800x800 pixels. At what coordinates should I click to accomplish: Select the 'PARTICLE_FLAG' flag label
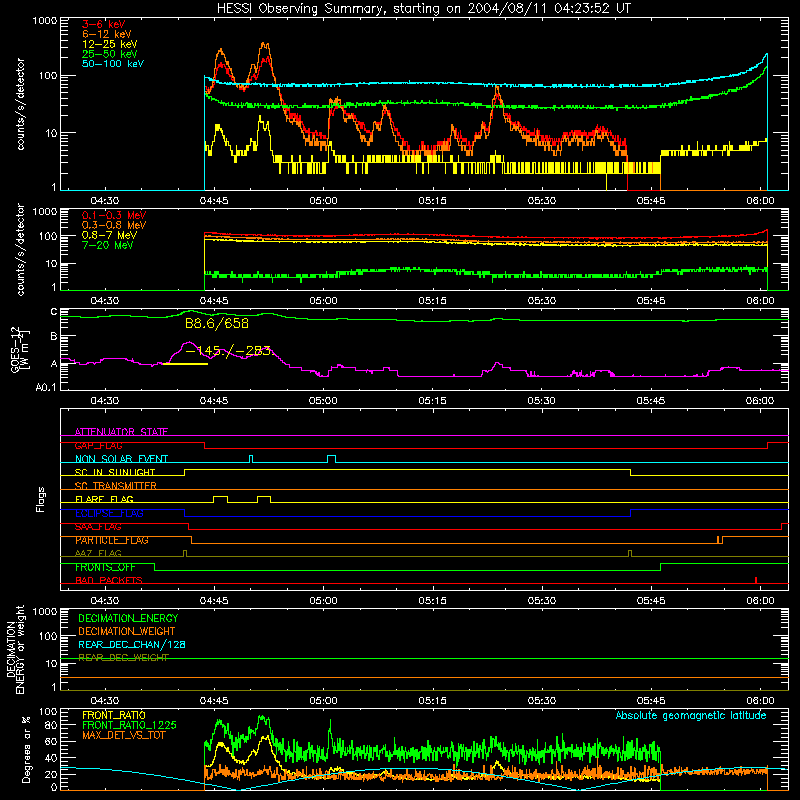pyautogui.click(x=112, y=540)
